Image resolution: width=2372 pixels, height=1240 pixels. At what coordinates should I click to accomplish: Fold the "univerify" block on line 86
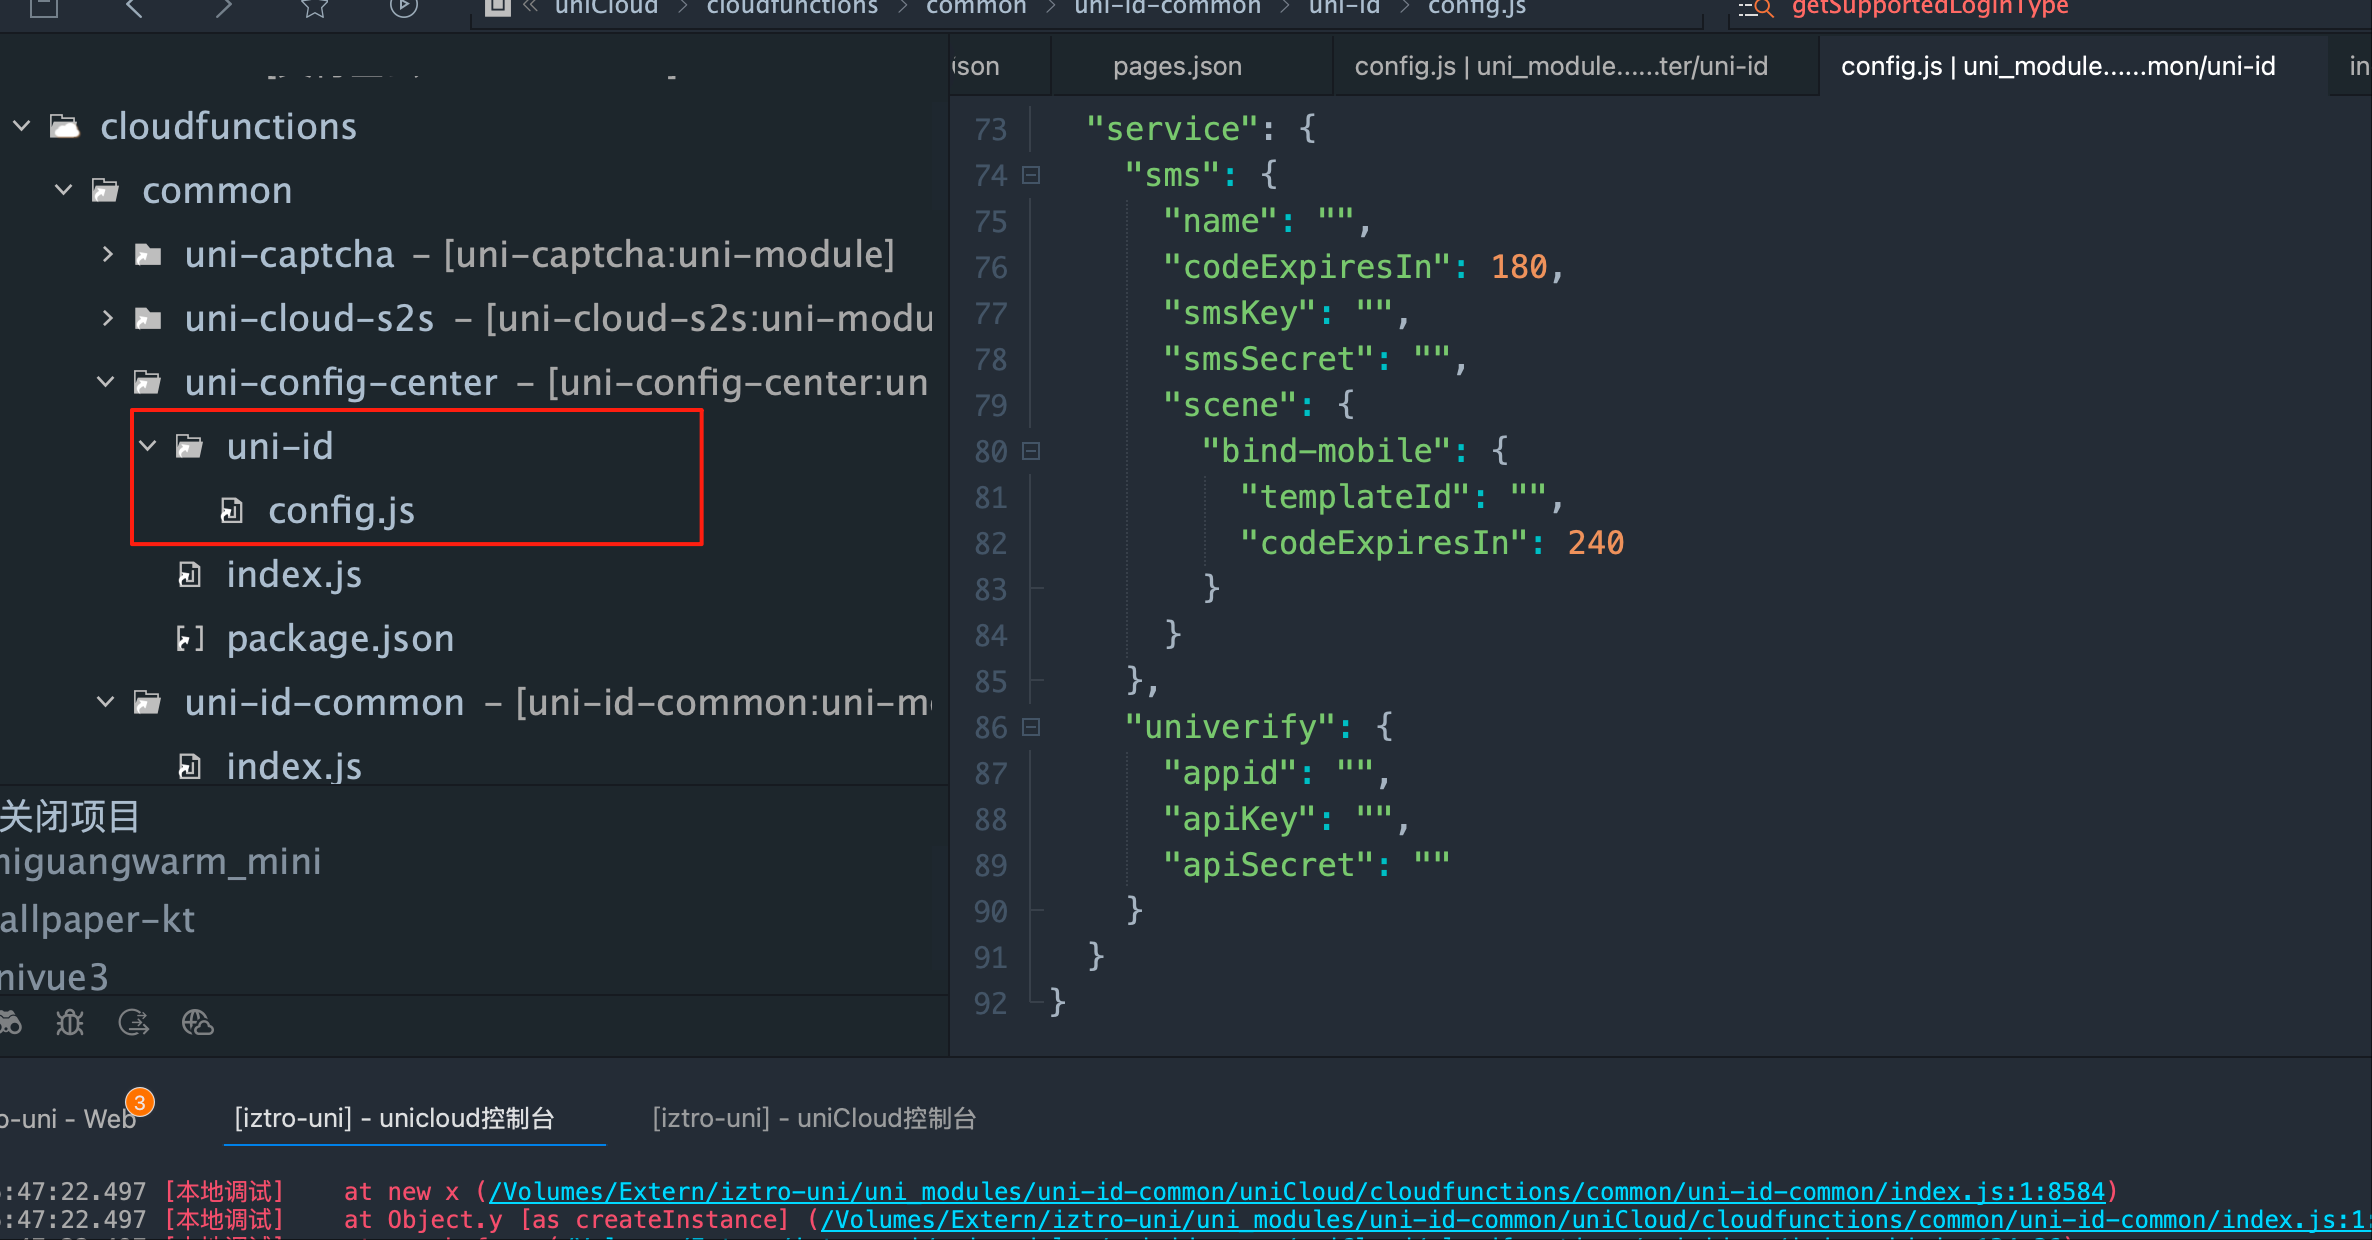[1031, 727]
